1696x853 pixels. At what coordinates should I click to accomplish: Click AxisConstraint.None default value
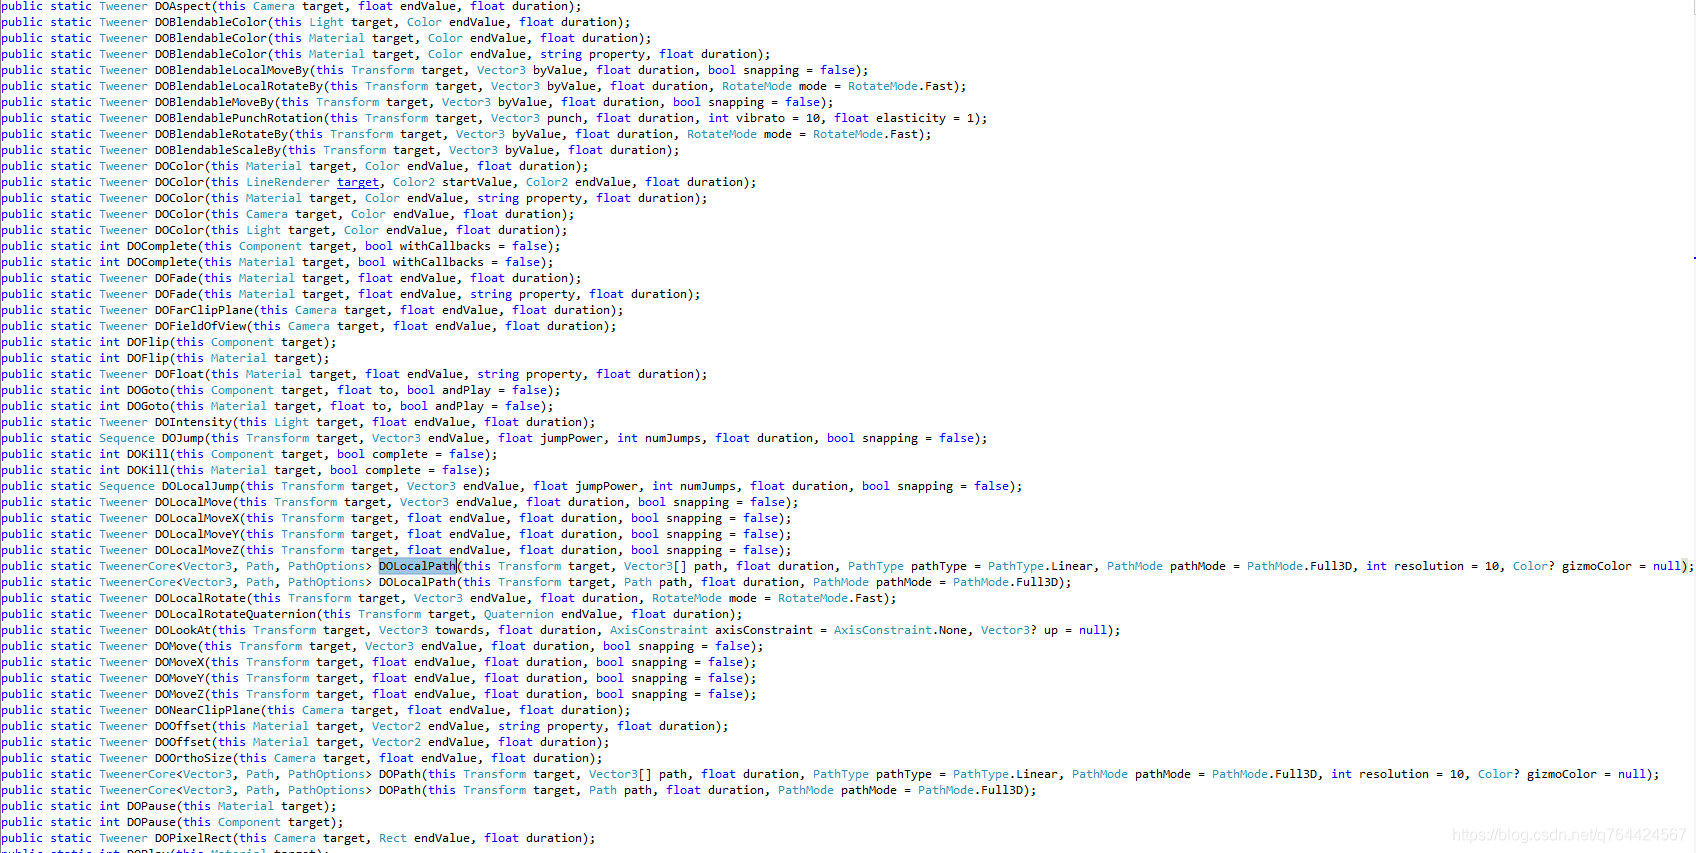point(901,630)
